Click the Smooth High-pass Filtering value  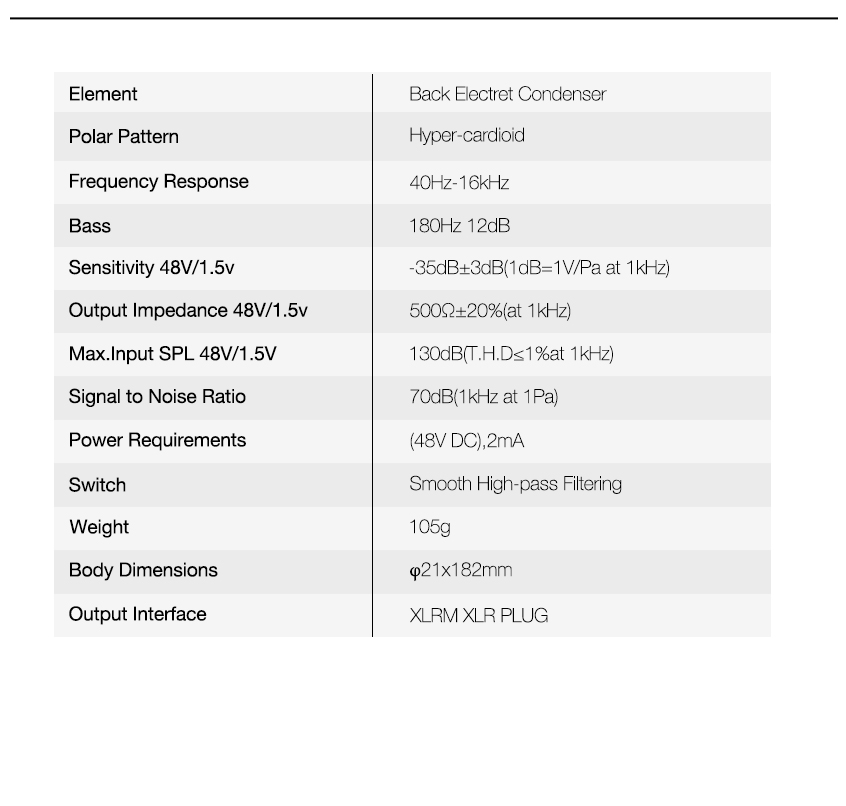click(x=515, y=484)
